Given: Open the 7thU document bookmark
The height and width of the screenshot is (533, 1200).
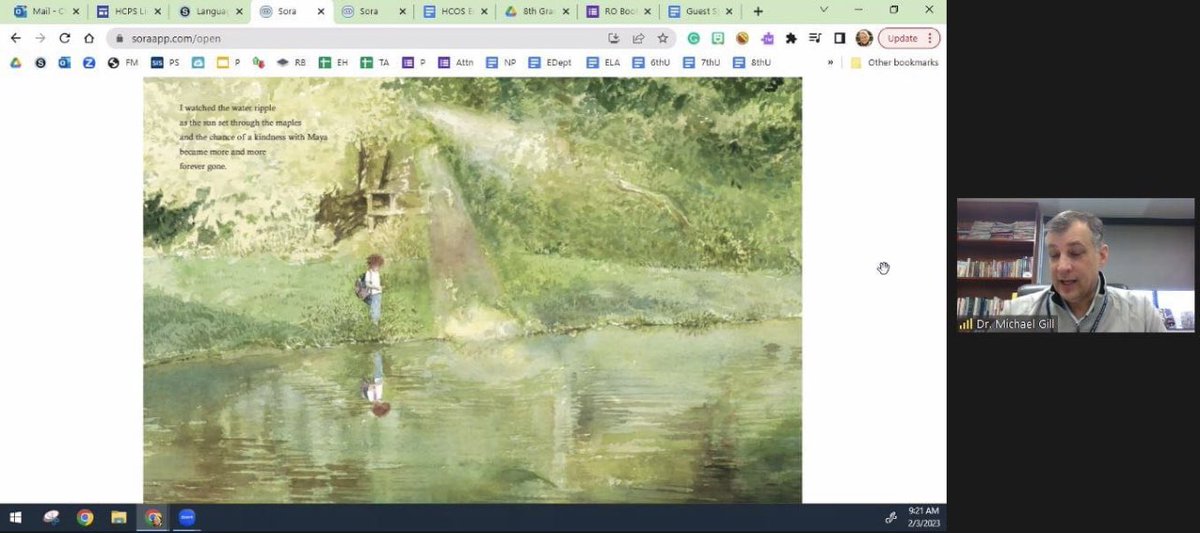Looking at the screenshot, I should pyautogui.click(x=701, y=62).
